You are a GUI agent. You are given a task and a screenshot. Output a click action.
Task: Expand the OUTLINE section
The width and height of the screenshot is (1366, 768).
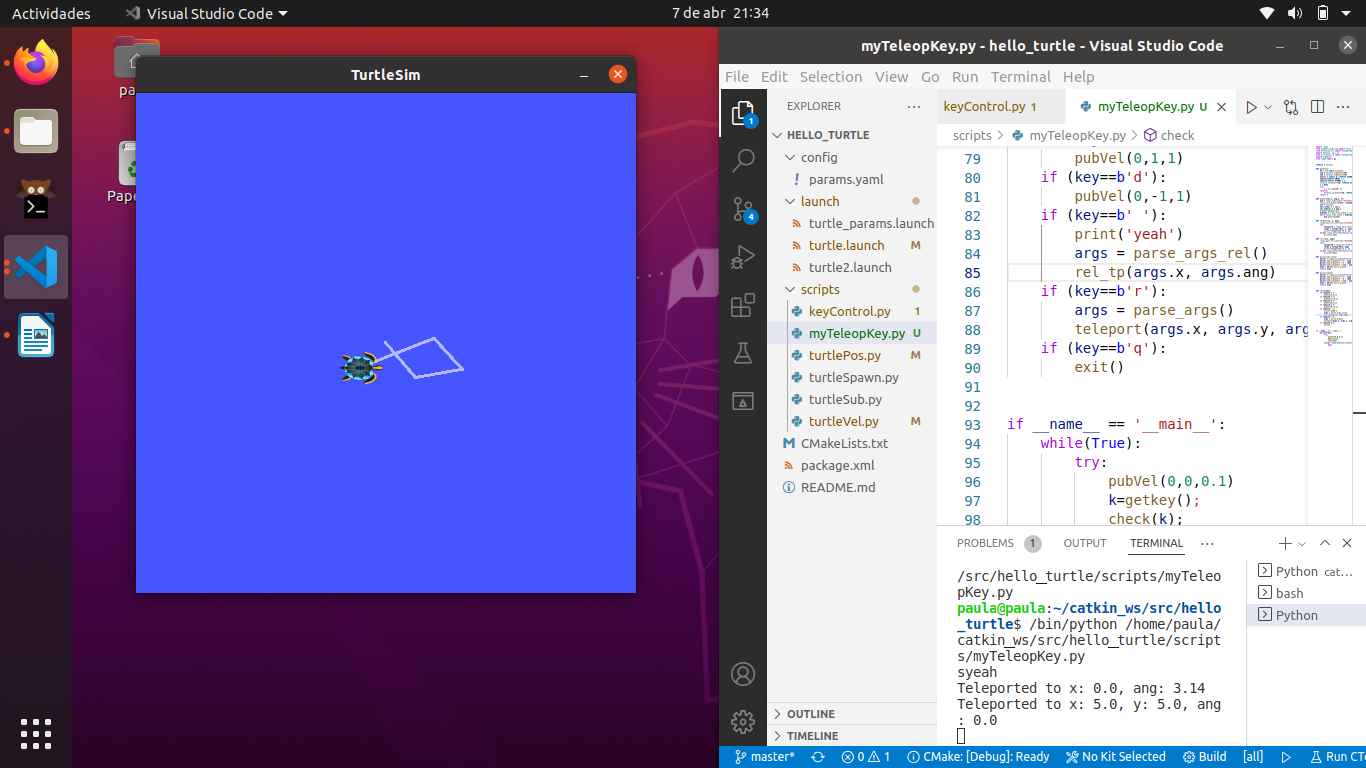(x=852, y=714)
